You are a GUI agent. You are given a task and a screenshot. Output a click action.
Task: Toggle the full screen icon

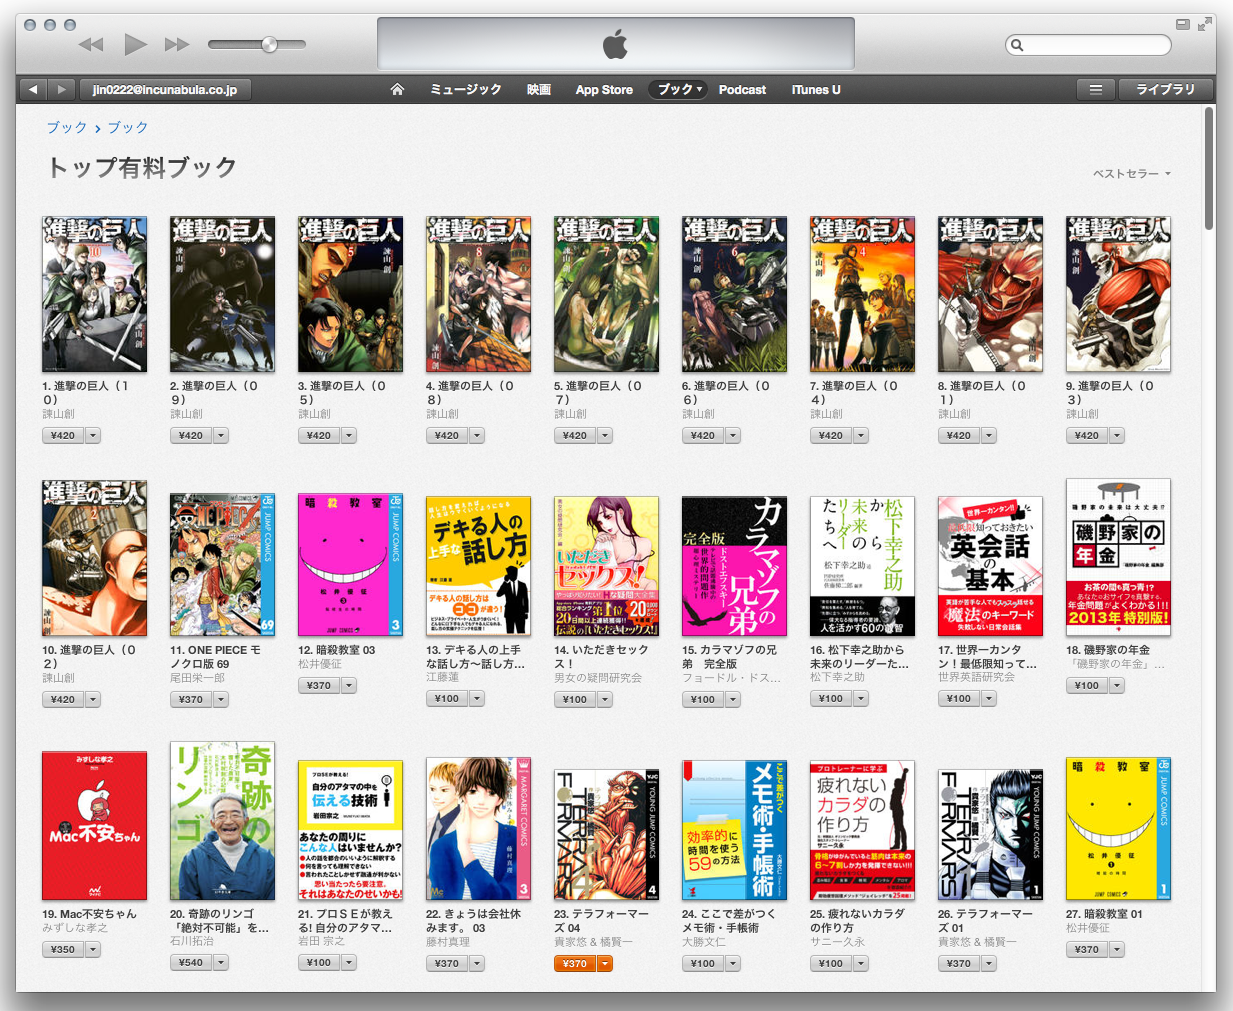pyautogui.click(x=1204, y=24)
